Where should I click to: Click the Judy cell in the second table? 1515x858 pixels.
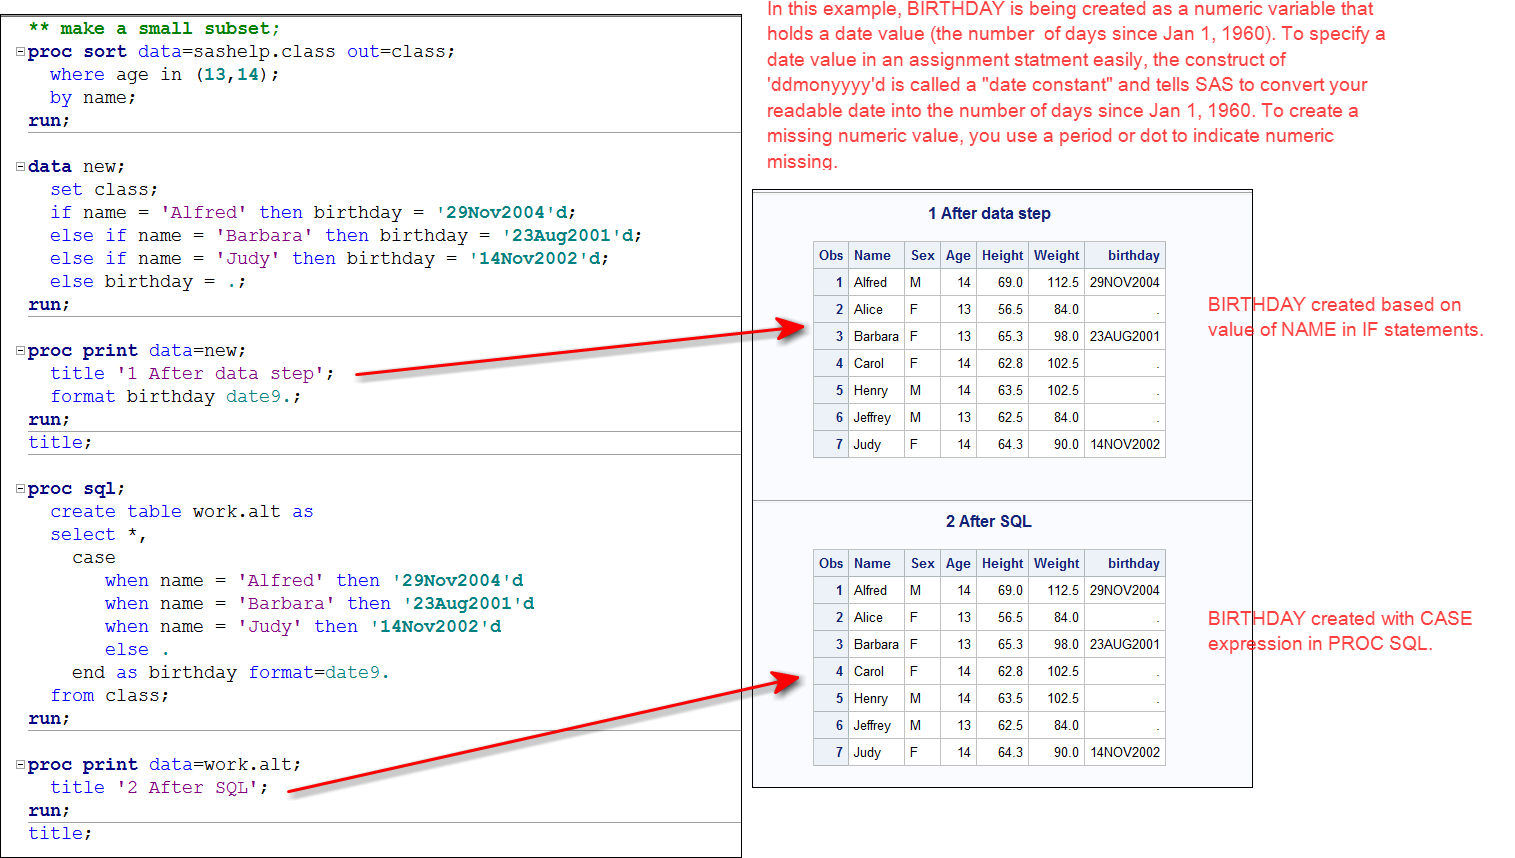877,752
